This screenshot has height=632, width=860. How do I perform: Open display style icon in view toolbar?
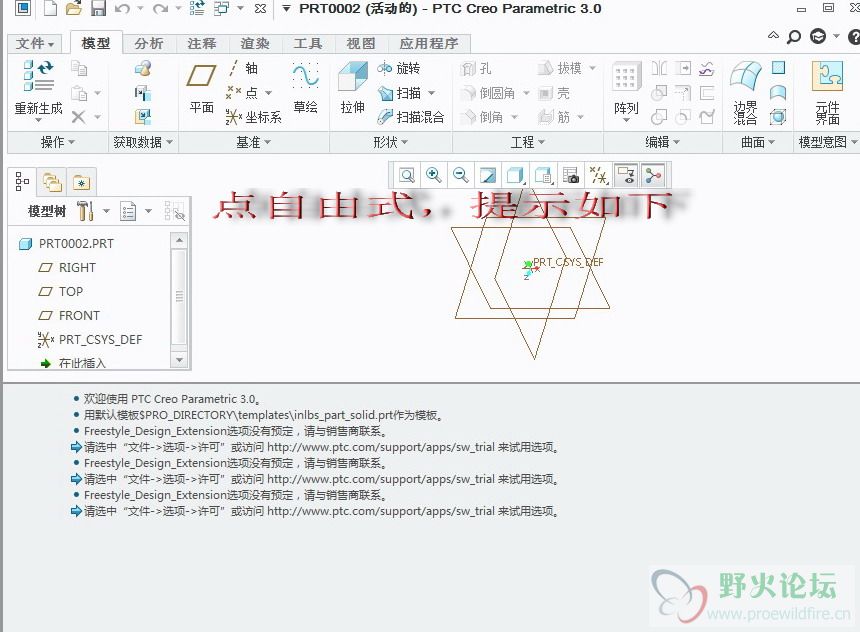(516, 176)
